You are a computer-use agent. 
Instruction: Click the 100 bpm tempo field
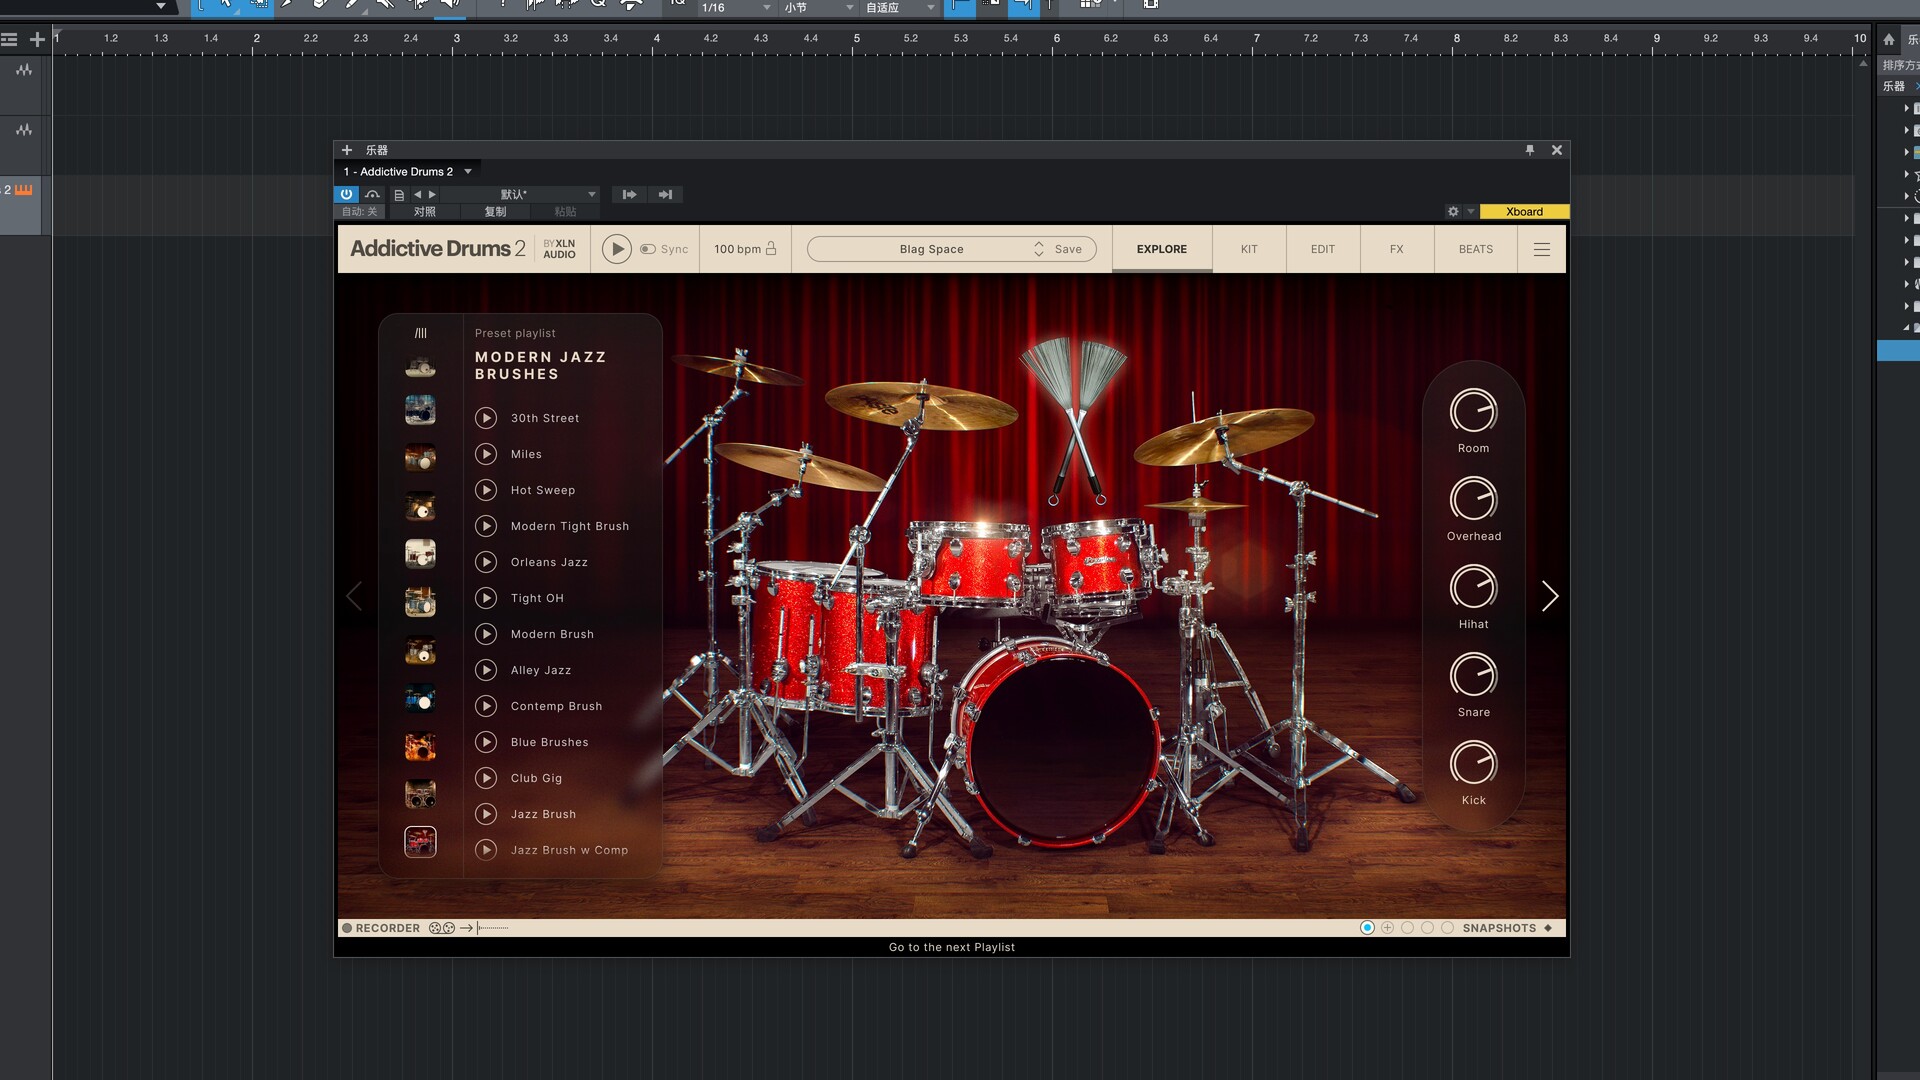point(737,249)
